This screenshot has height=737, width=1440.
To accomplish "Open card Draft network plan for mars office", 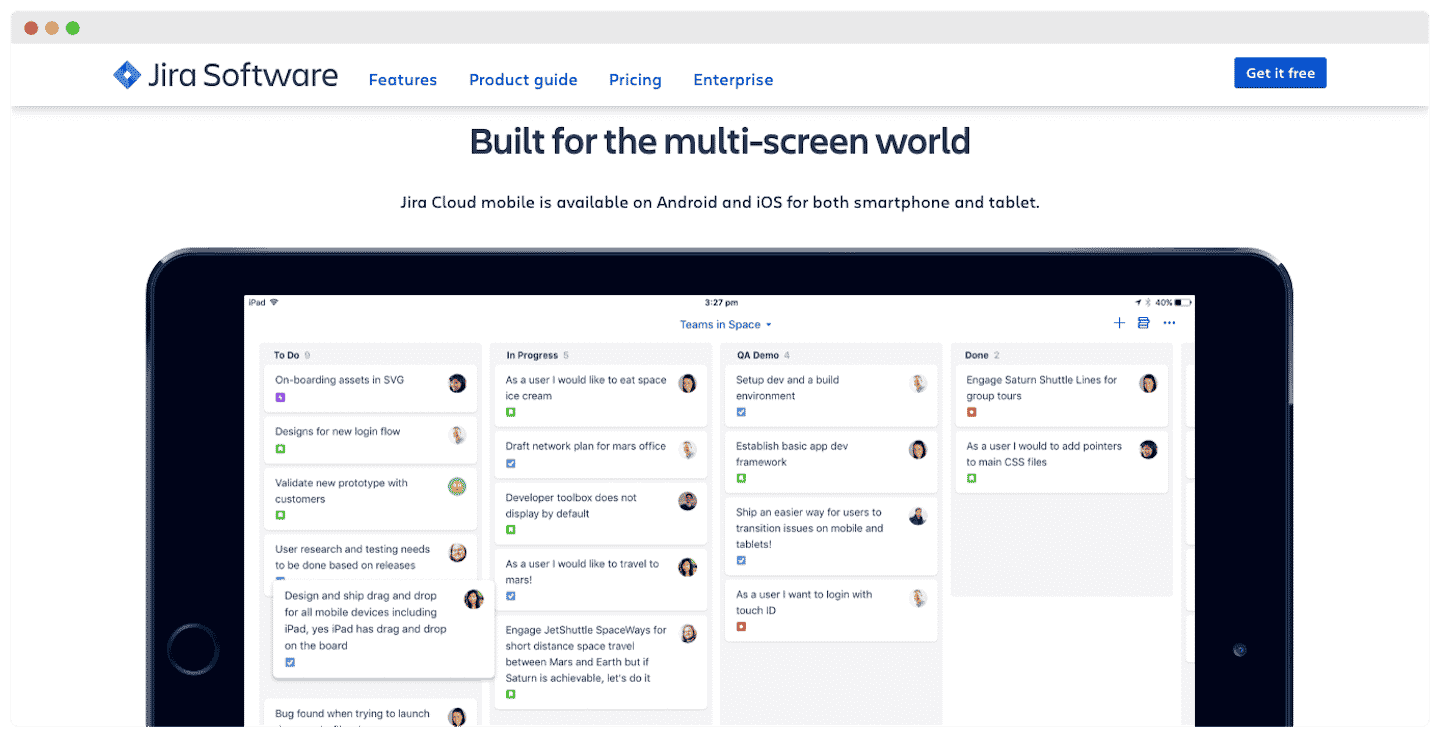I will click(601, 454).
